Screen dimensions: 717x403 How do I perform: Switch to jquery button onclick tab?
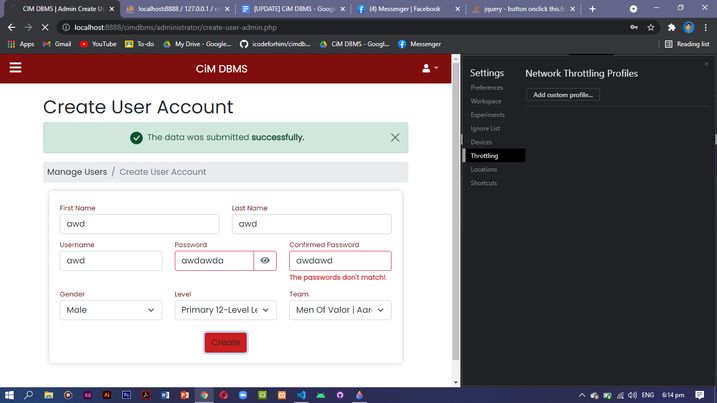(524, 9)
